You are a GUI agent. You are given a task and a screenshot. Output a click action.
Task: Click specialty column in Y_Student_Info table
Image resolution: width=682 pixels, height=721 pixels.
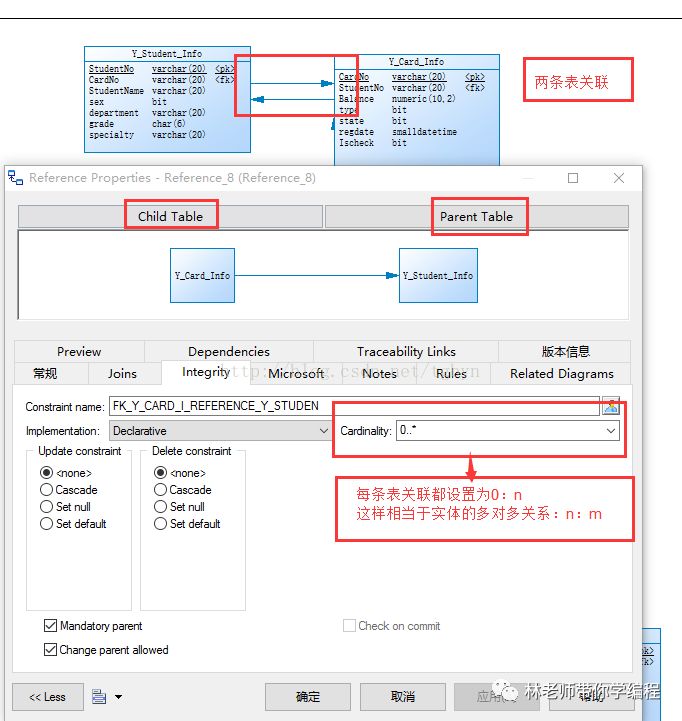point(111,135)
